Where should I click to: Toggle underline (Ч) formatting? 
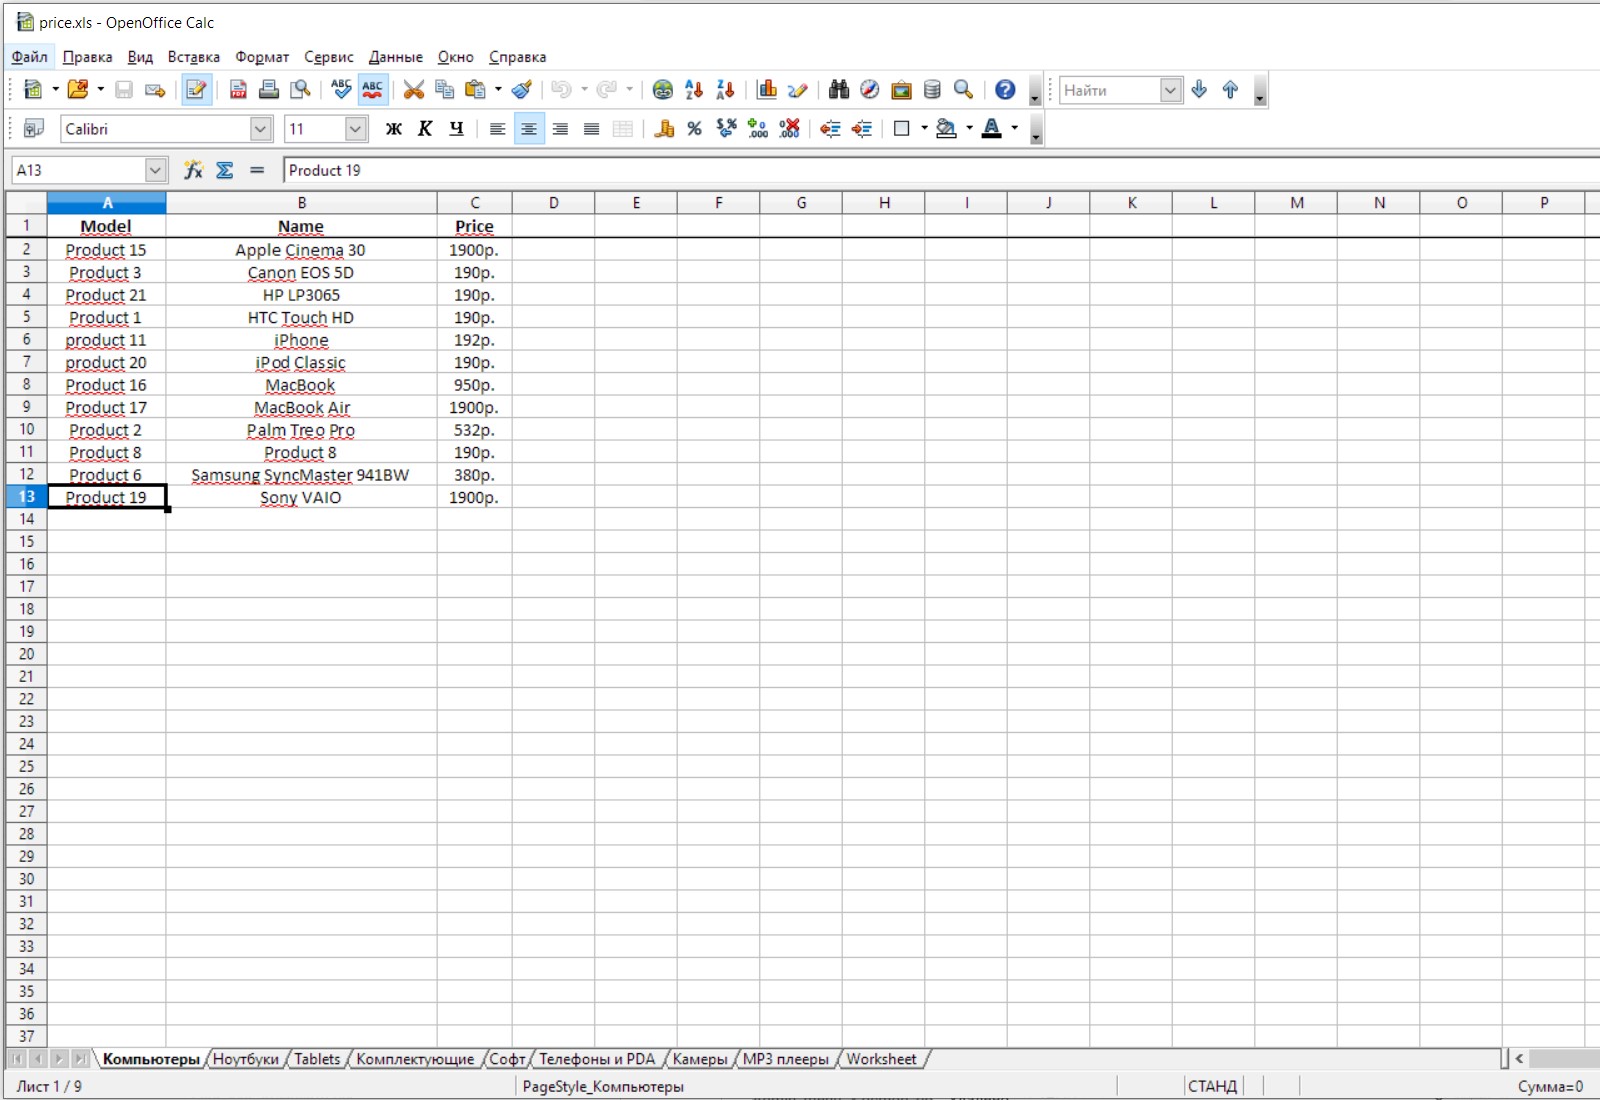coord(456,129)
